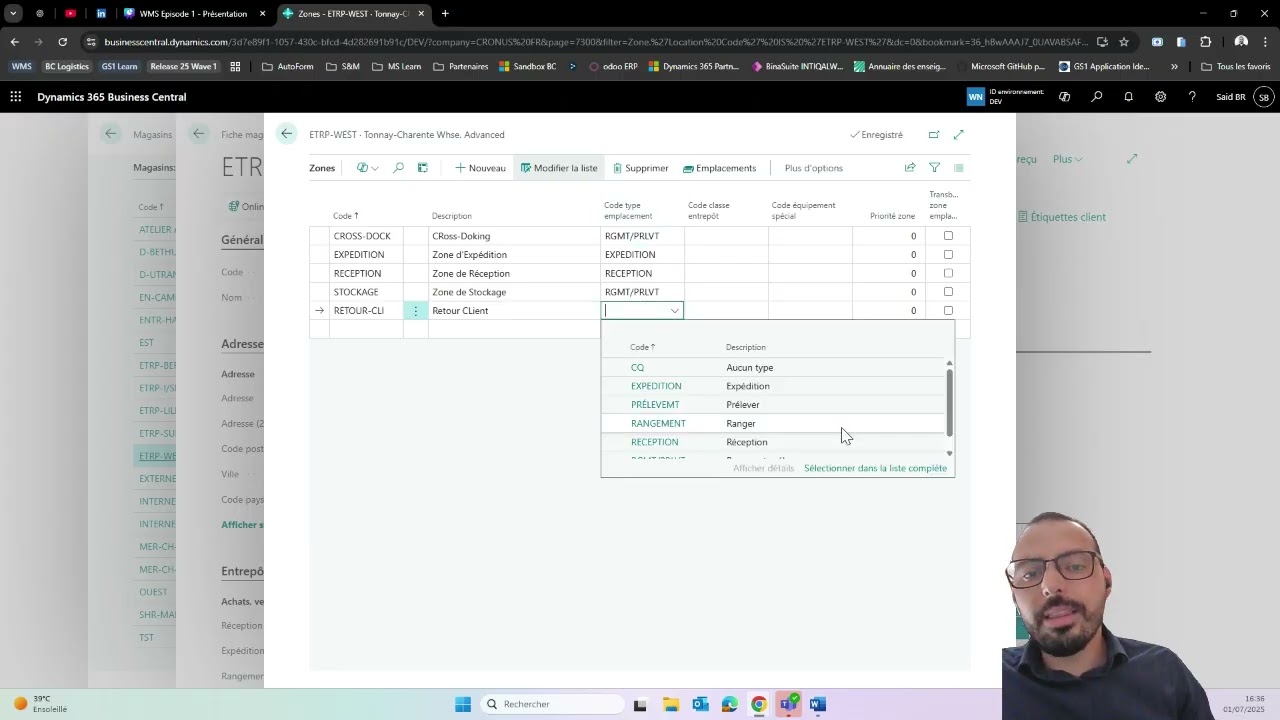
Task: Click Sélectionner dans la liste complète
Action: tap(875, 468)
